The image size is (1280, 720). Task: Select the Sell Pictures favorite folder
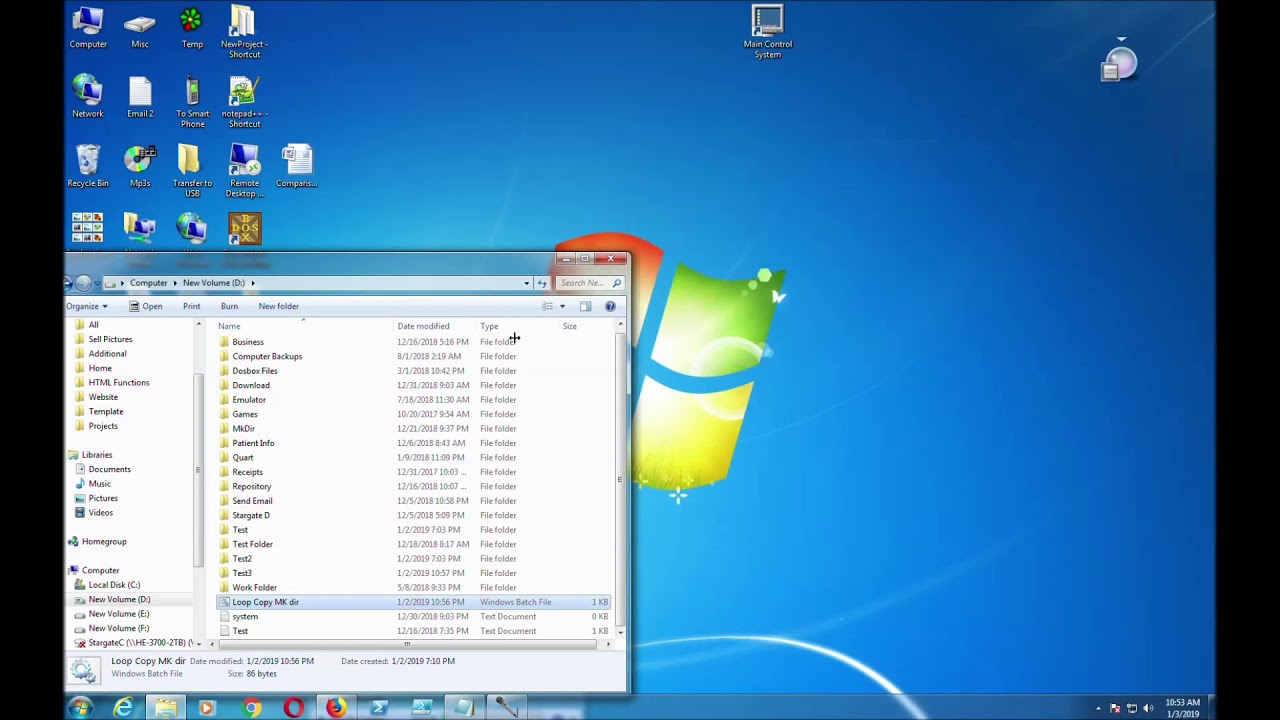[x=110, y=339]
